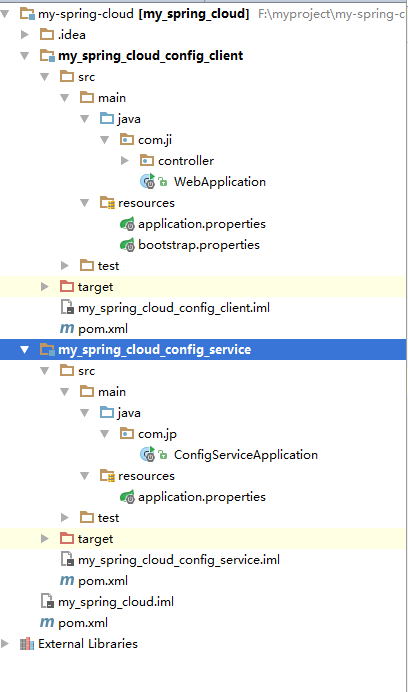Select application.properties below ConfigServiceApplication resources
This screenshot has height=692, width=408.
[x=202, y=497]
